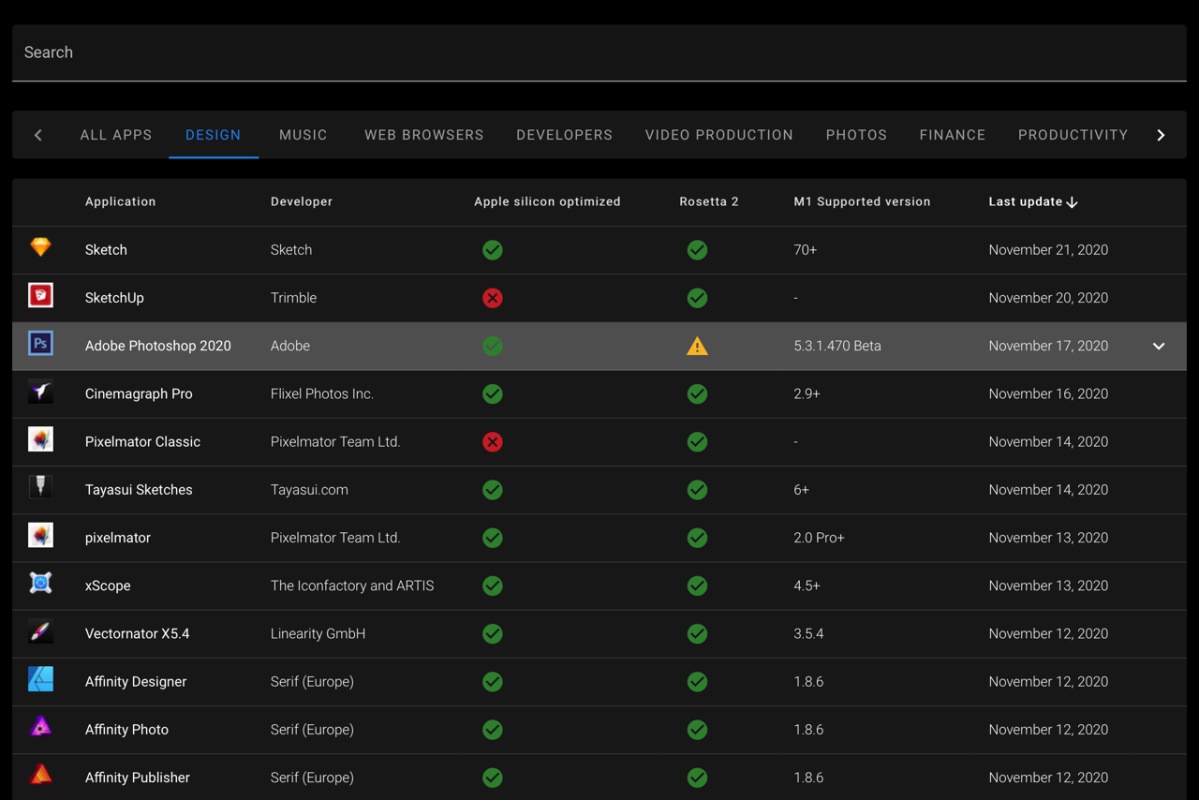Click the Affinity Photo app icon

click(41, 727)
